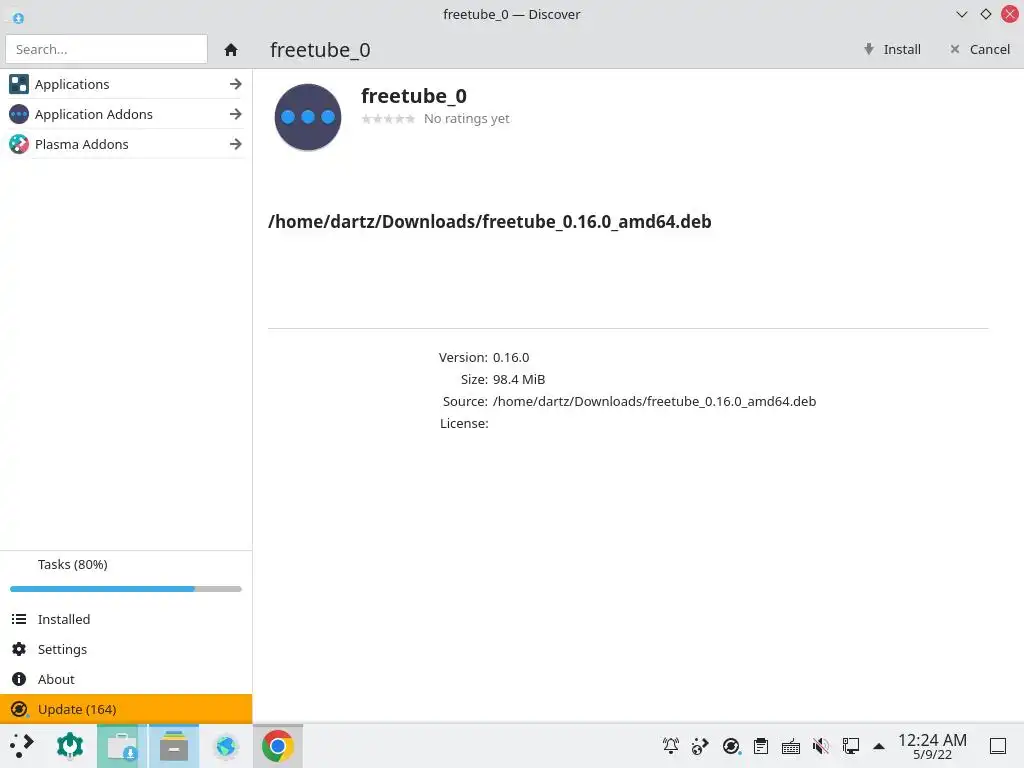Screen dimensions: 1024x768
Task: Focus the Search input field
Action: tap(106, 50)
